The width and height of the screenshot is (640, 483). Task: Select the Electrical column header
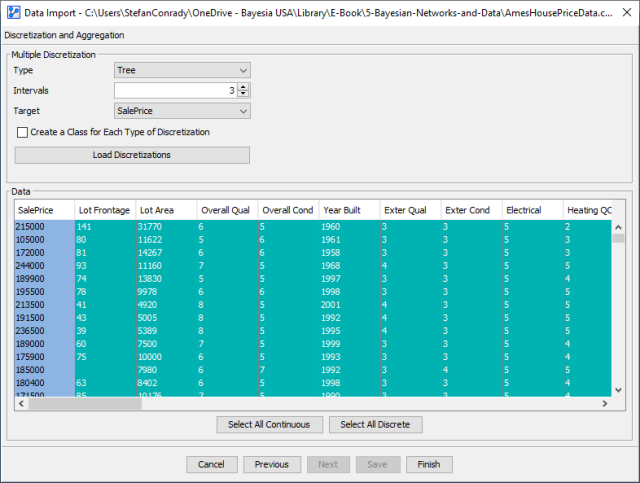[533, 210]
